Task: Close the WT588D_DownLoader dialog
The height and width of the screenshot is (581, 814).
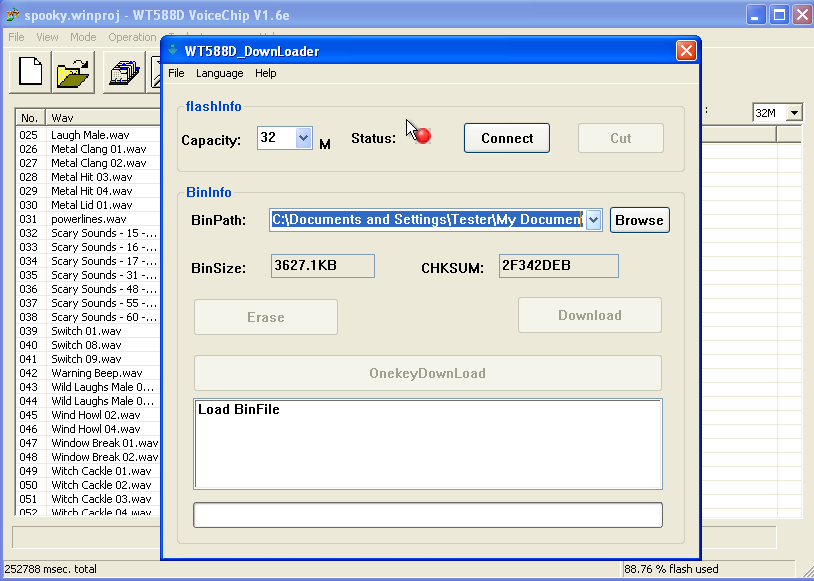Action: (686, 51)
